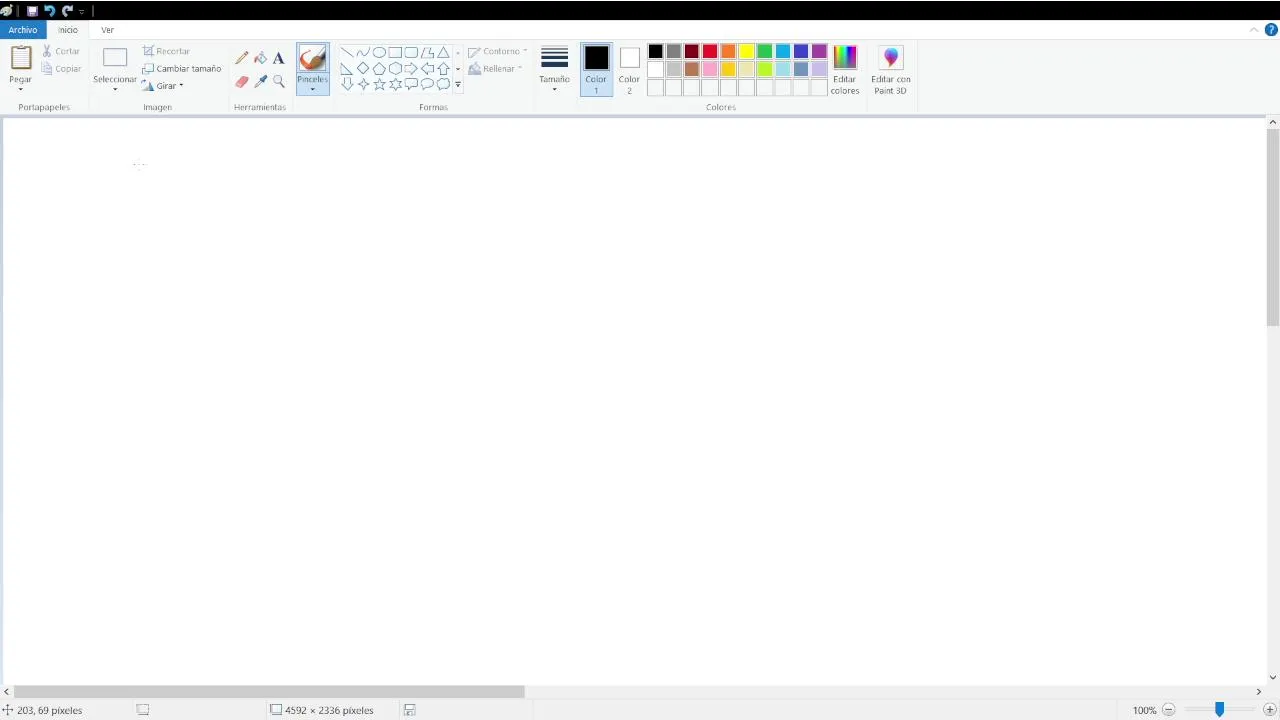The width and height of the screenshot is (1280, 720).
Task: Open the Archivo menu
Action: tap(23, 30)
